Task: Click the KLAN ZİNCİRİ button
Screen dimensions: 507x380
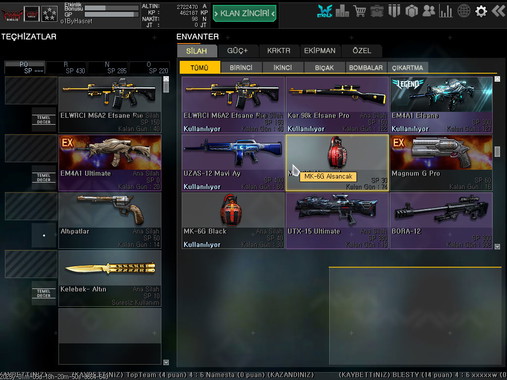Action: pos(245,13)
